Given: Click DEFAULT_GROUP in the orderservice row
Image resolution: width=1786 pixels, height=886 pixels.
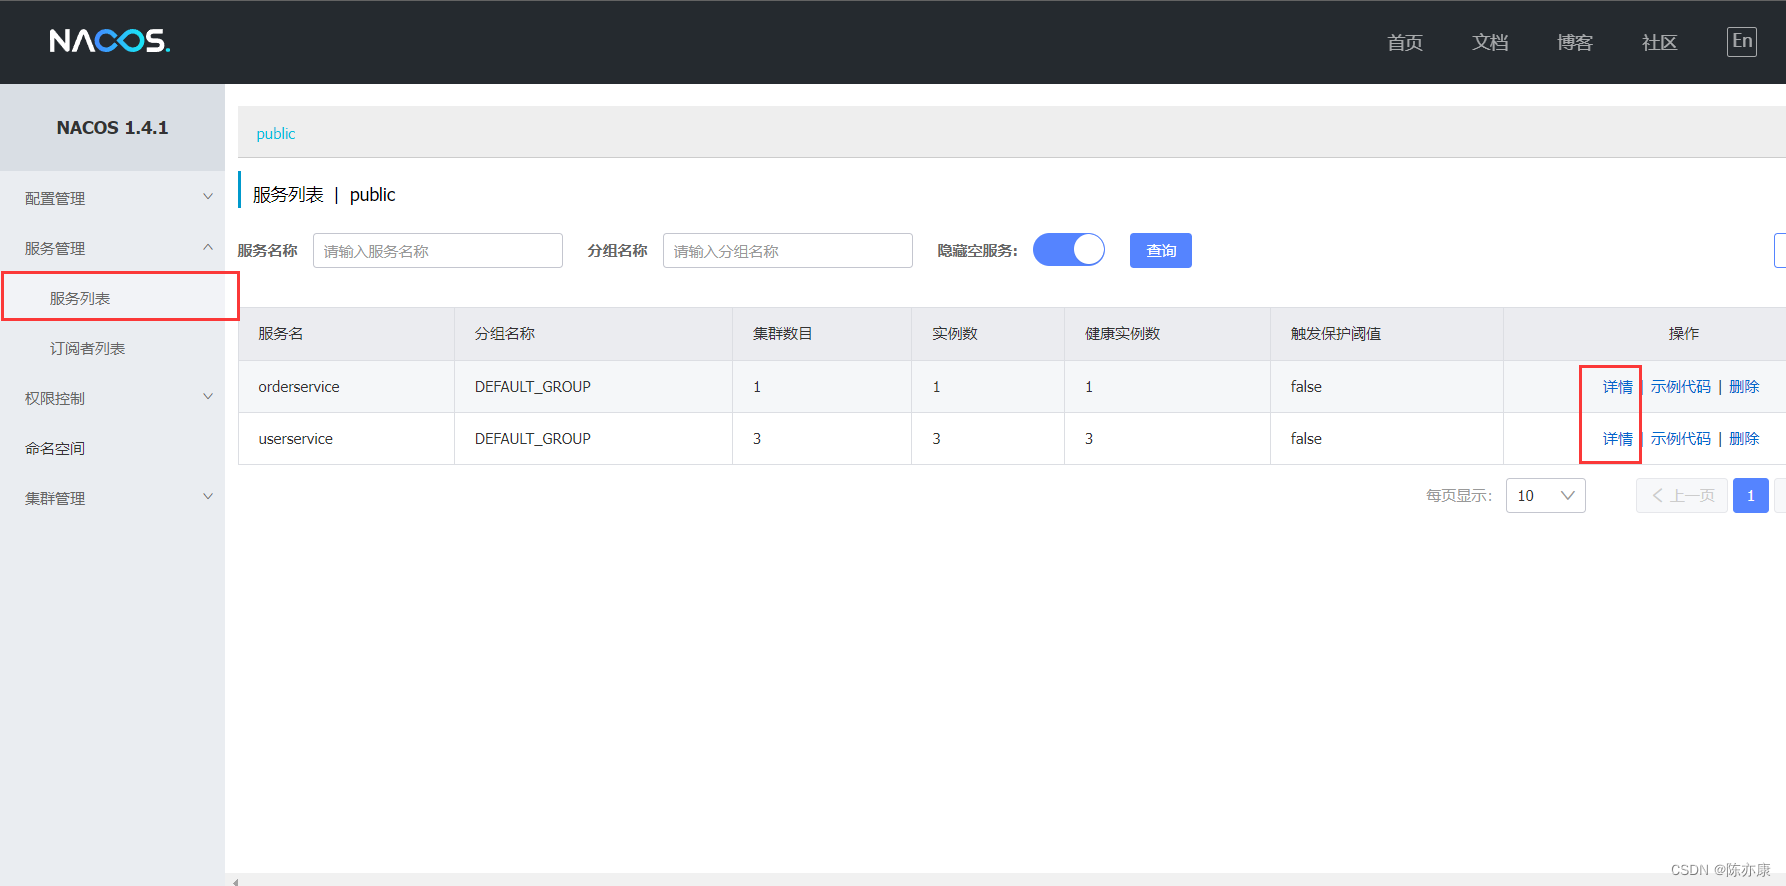Looking at the screenshot, I should 533,387.
